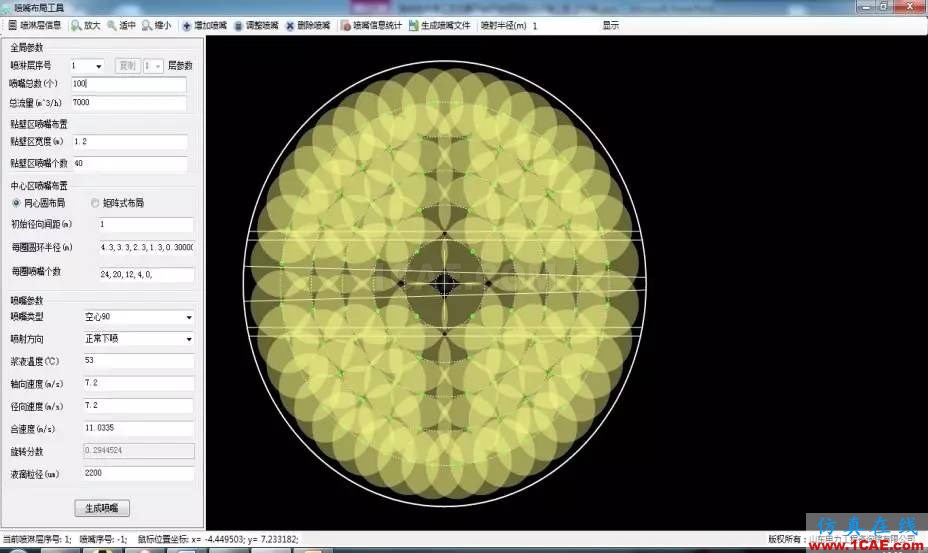
Task: Click the 径向速度 field showing 7.2
Action: coord(138,406)
